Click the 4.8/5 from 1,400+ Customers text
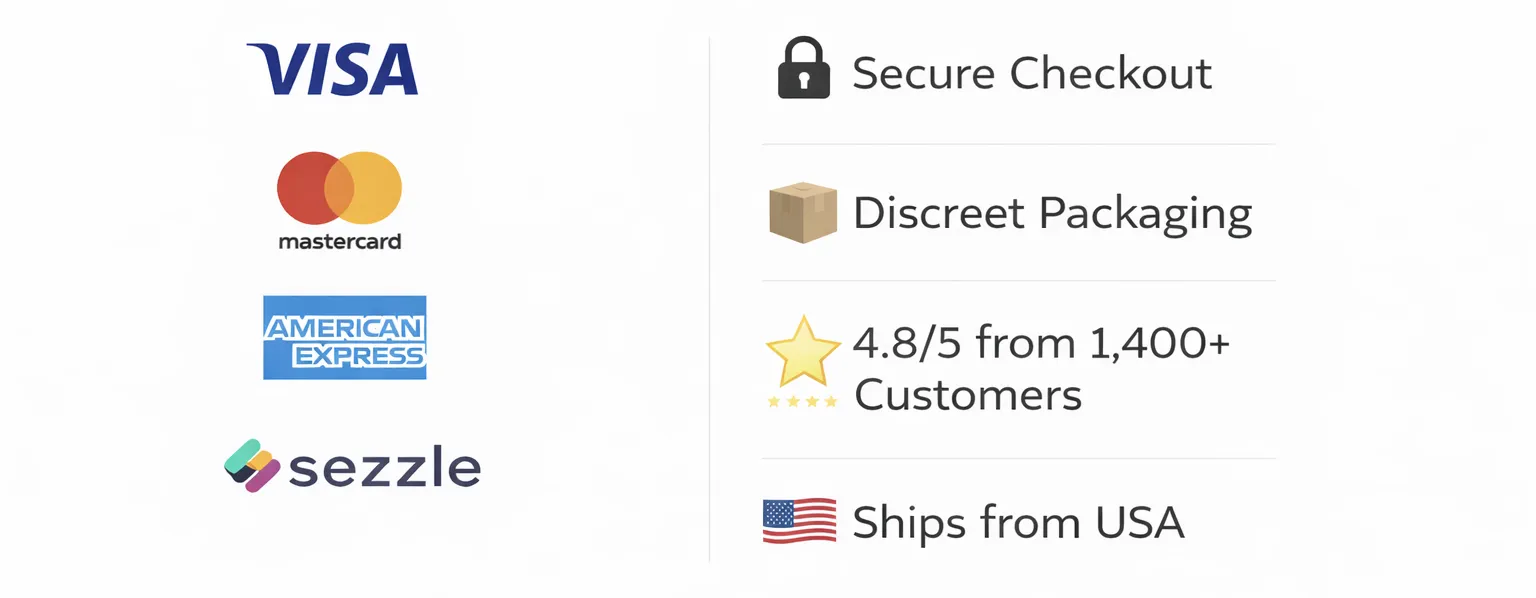Viewport: 1536px width, 598px height. 1040,369
